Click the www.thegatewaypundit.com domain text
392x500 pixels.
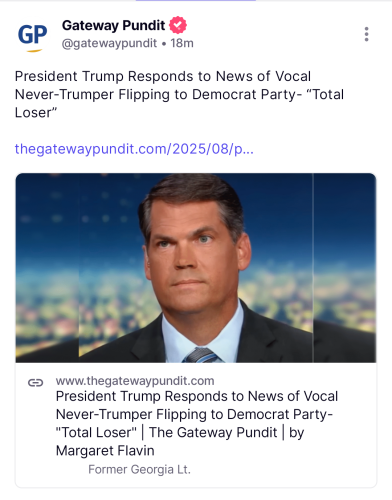[135, 381]
